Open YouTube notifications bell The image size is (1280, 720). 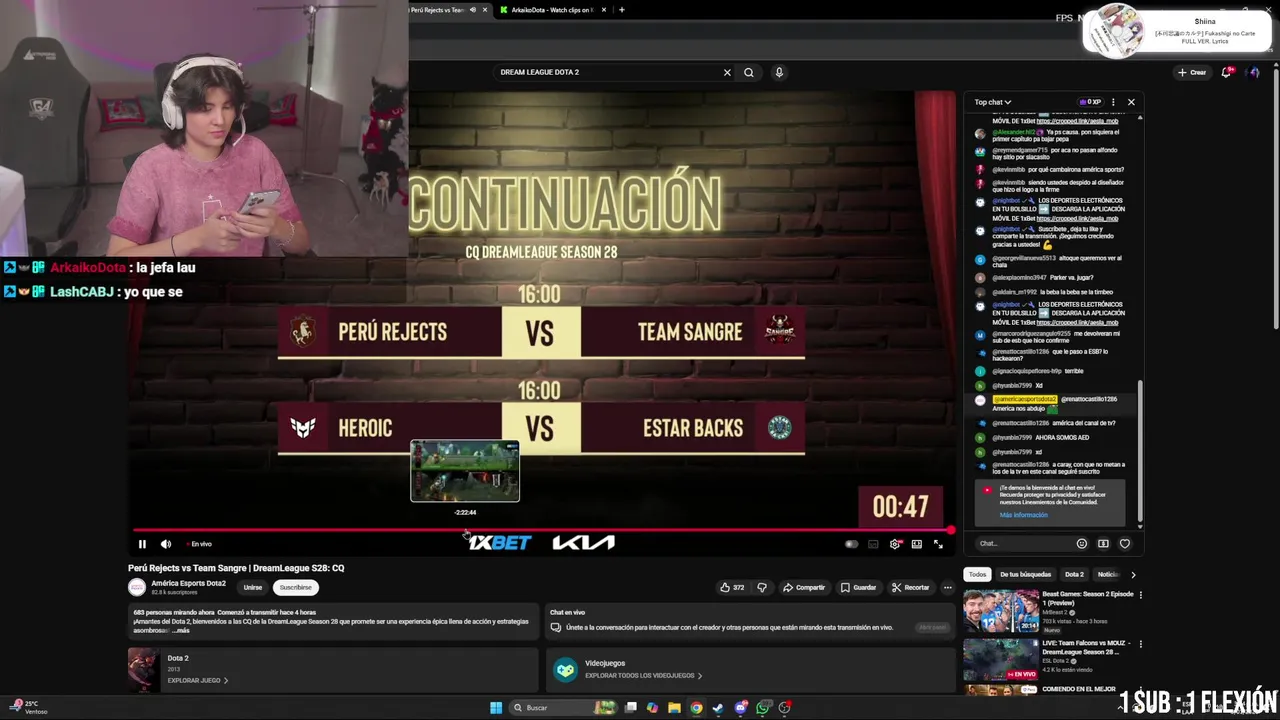(1227, 72)
